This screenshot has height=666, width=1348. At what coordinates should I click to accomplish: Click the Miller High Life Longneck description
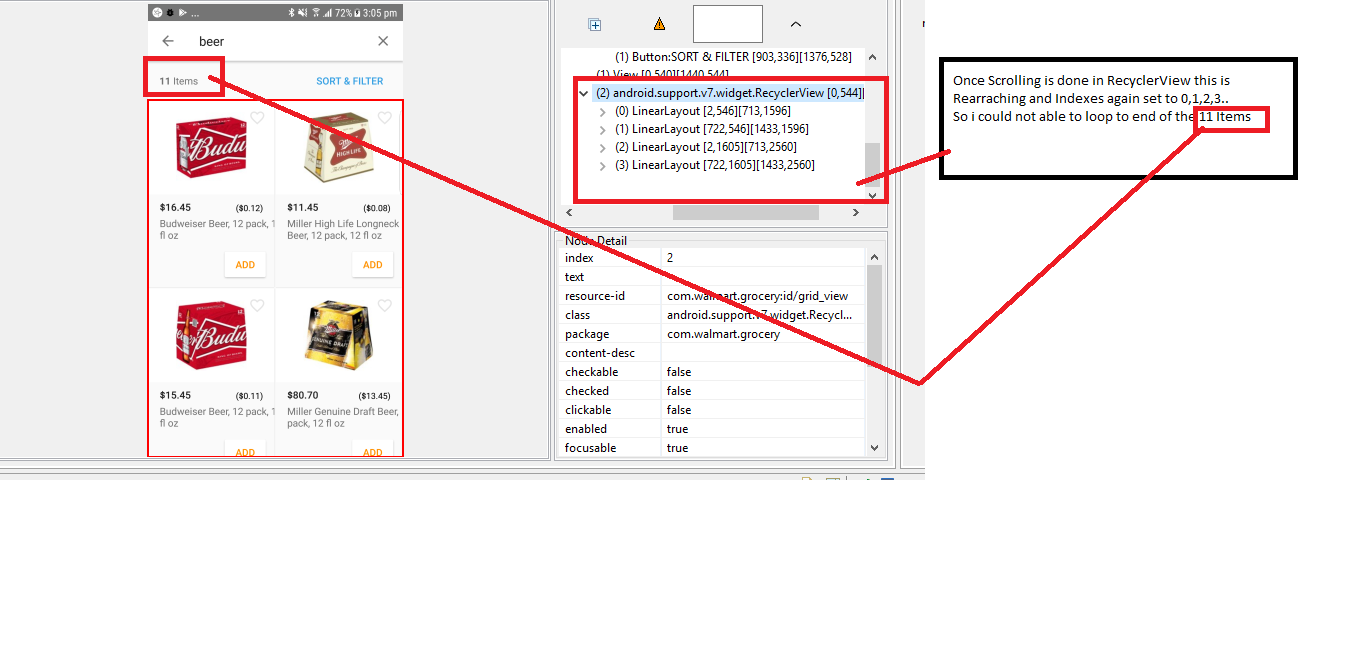[x=343, y=230]
